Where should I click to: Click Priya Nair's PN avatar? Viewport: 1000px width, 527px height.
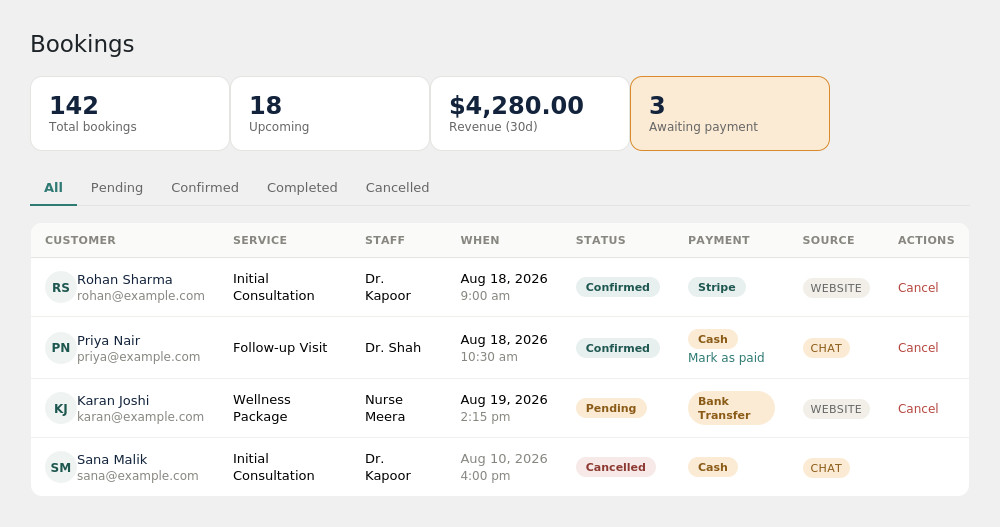[61, 348]
